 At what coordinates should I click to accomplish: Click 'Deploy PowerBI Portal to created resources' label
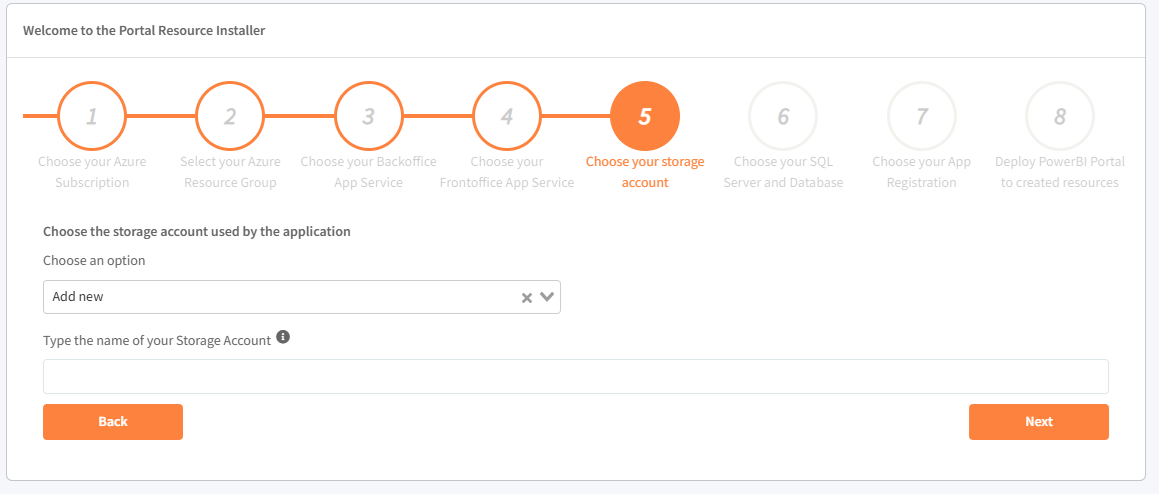[1060, 172]
